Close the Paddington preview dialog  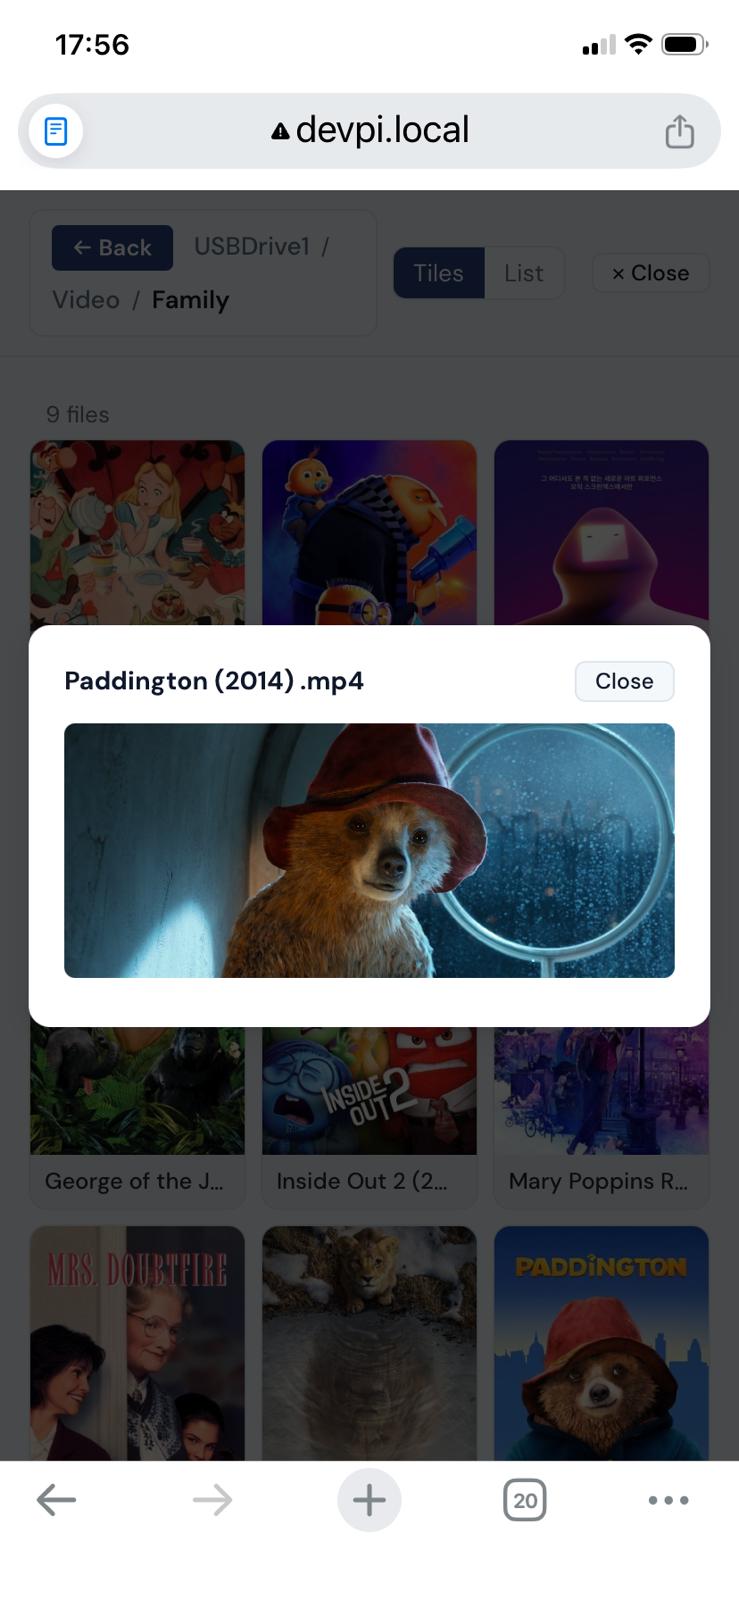point(624,681)
